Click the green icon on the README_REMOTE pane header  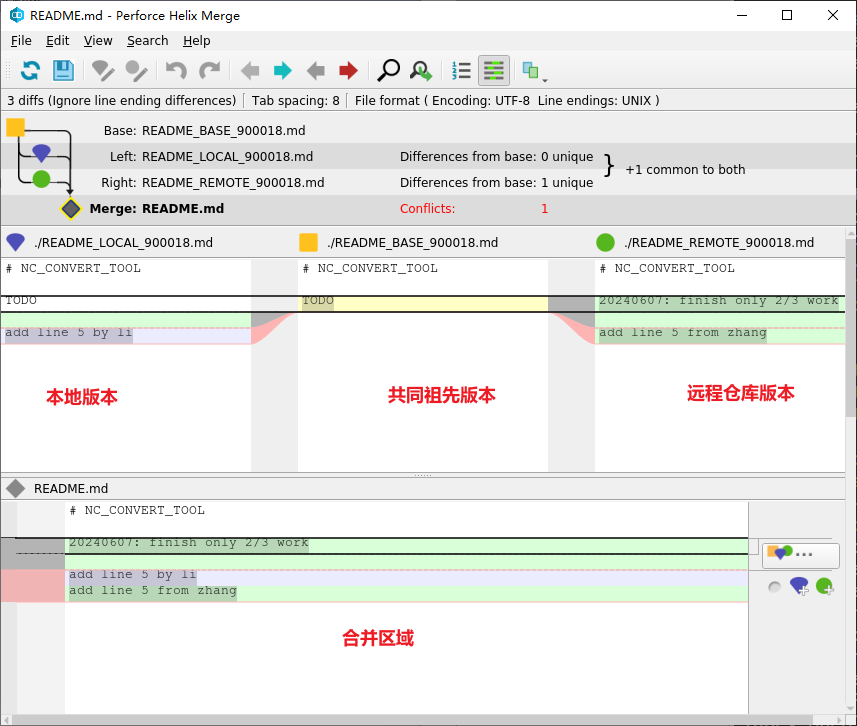point(606,242)
